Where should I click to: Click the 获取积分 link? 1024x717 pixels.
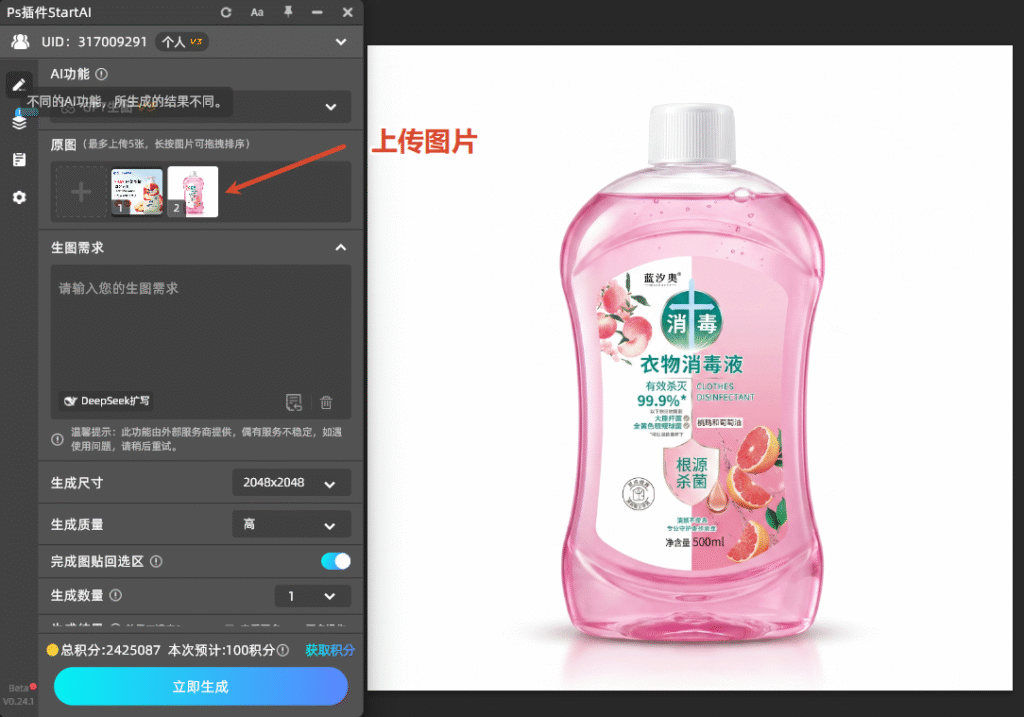[x=330, y=650]
